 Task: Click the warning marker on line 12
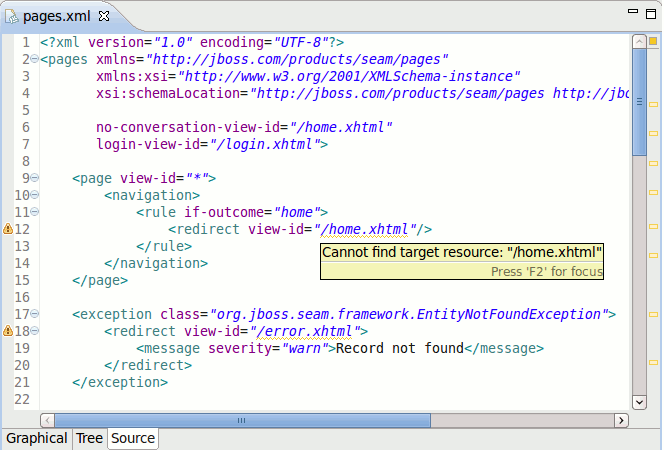point(8,229)
